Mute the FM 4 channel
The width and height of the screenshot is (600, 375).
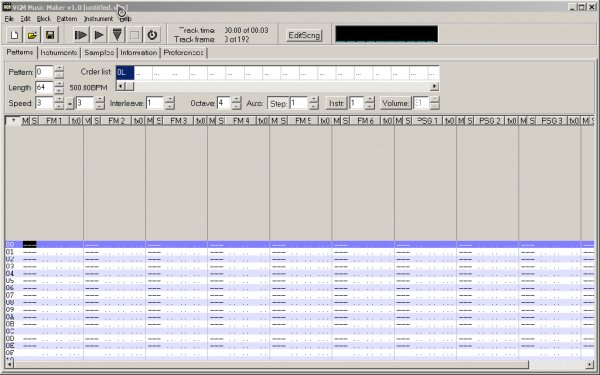(x=212, y=121)
